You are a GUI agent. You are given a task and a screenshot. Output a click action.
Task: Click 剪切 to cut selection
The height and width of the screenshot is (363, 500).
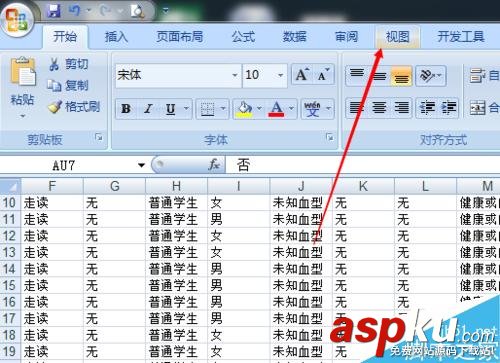(69, 64)
